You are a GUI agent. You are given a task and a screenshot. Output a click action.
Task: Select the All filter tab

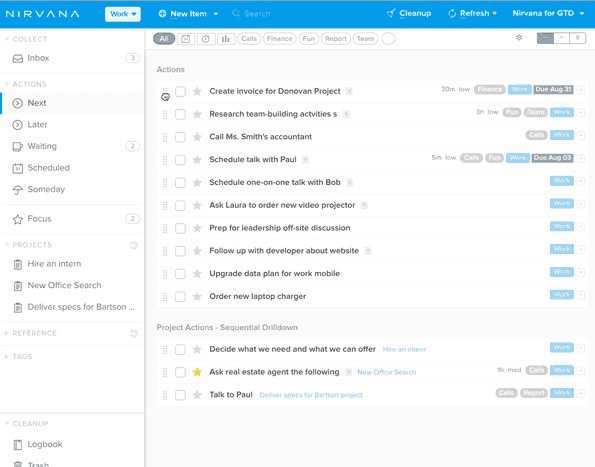[x=164, y=39]
